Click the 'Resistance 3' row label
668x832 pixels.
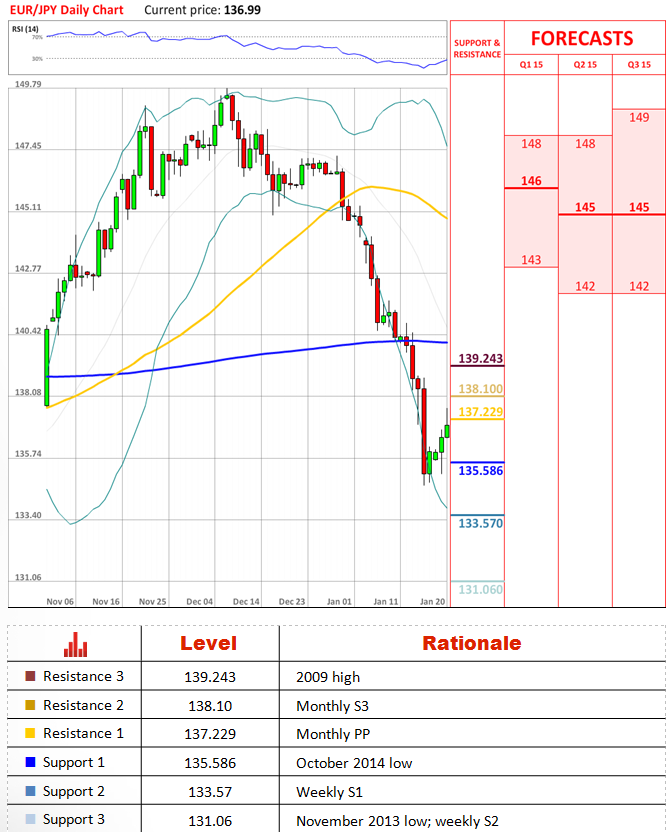click(83, 677)
